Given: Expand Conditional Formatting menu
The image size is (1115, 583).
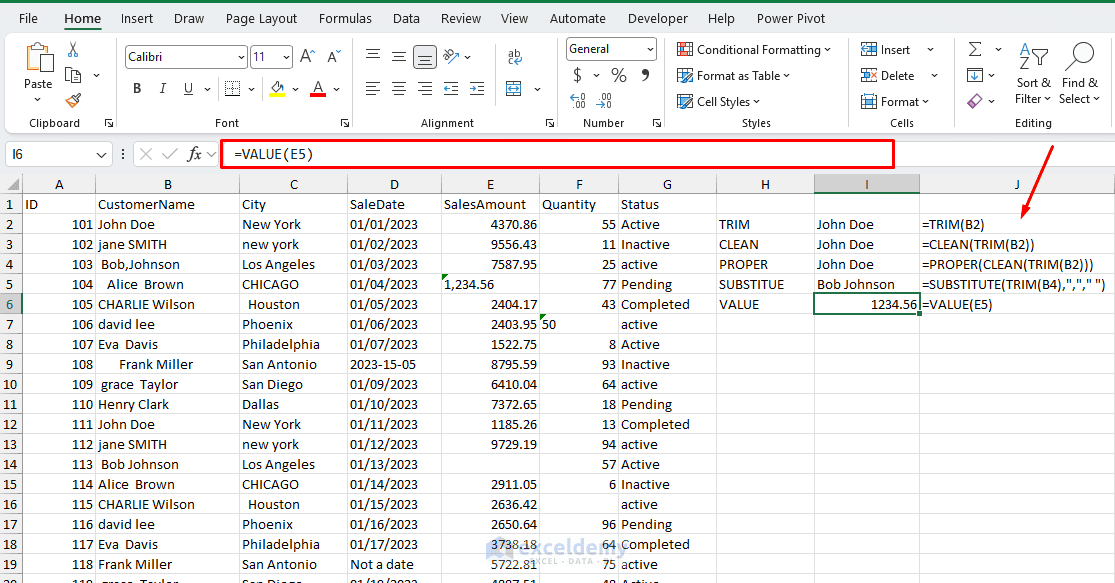Looking at the screenshot, I should [x=754, y=49].
